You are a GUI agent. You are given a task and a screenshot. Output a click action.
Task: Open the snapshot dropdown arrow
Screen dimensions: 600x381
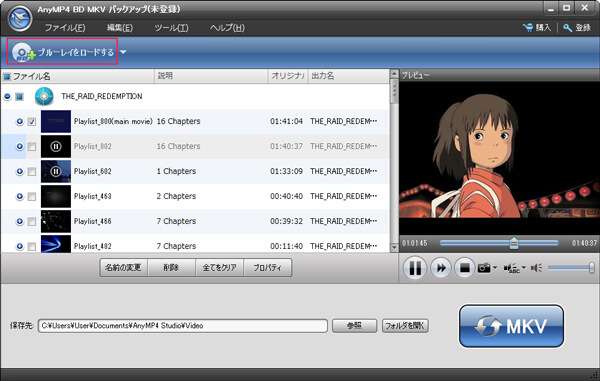tap(495, 267)
